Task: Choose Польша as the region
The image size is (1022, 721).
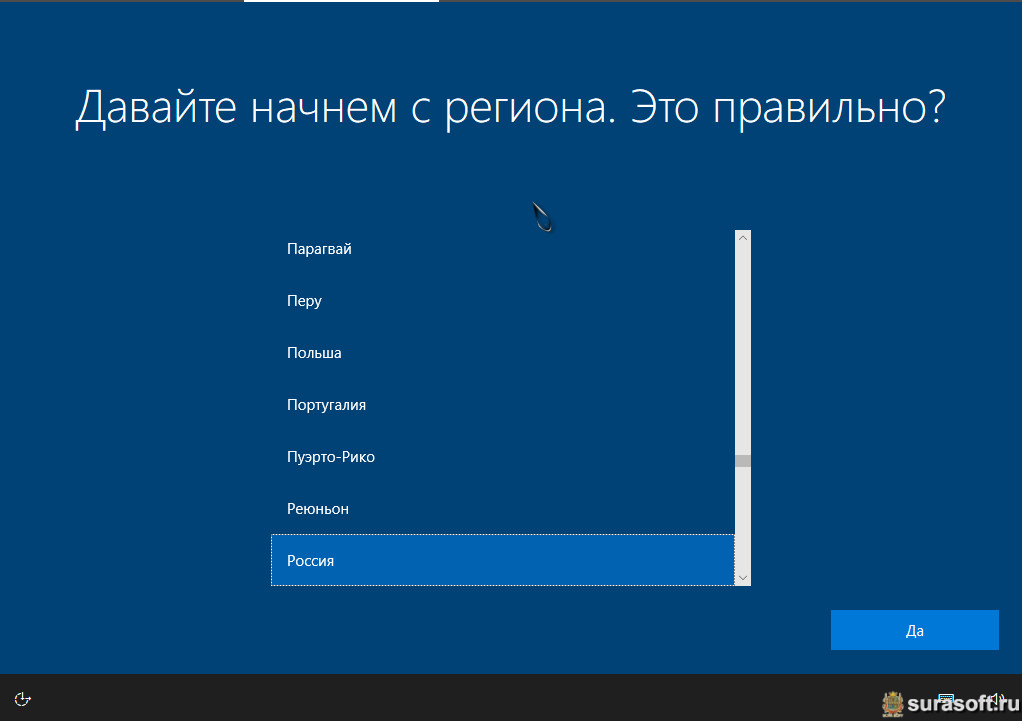Action: click(314, 353)
